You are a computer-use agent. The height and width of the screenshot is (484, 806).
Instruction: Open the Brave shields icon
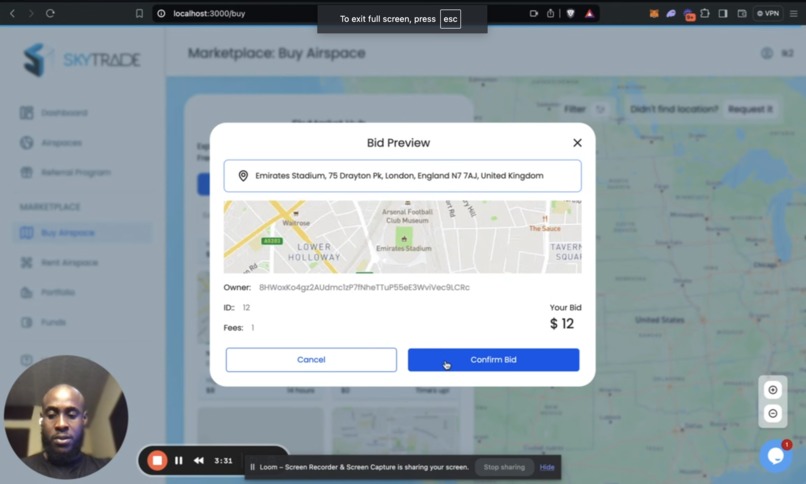coord(571,13)
